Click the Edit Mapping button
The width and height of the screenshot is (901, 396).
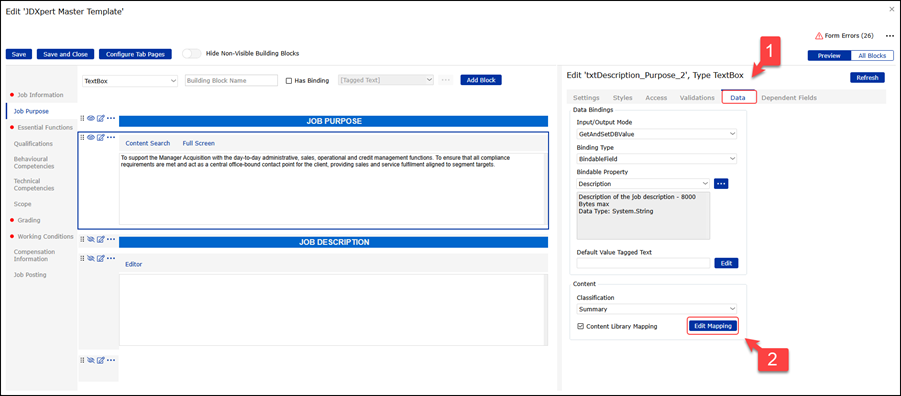tap(713, 326)
